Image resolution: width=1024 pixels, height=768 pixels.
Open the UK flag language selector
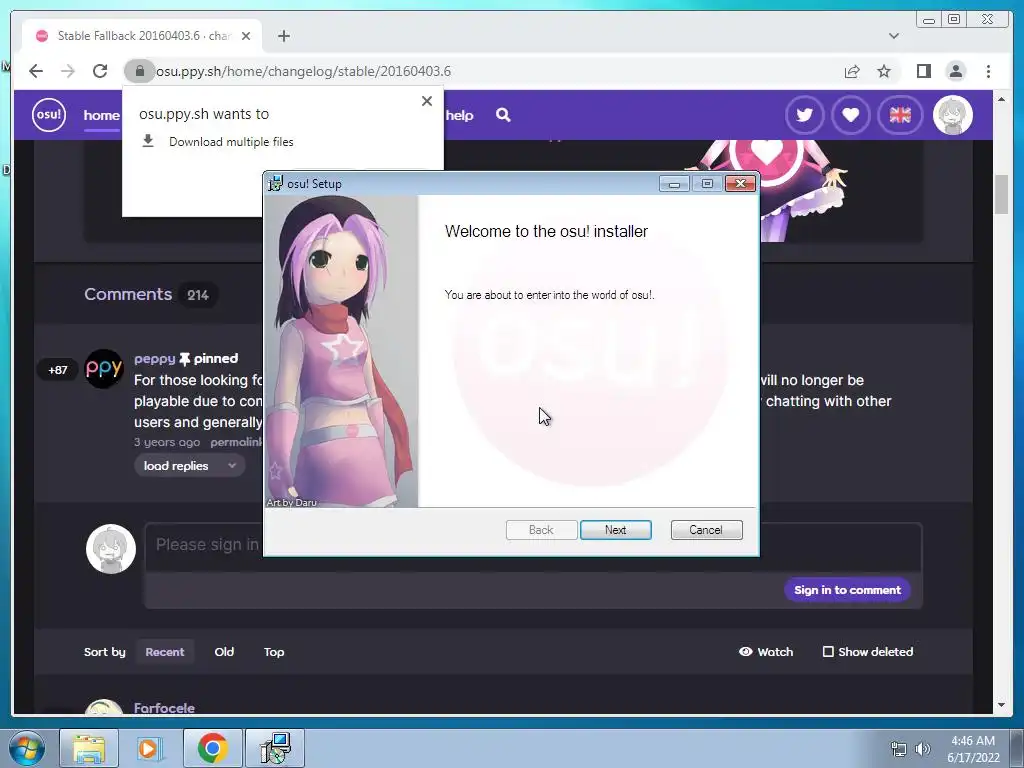900,115
